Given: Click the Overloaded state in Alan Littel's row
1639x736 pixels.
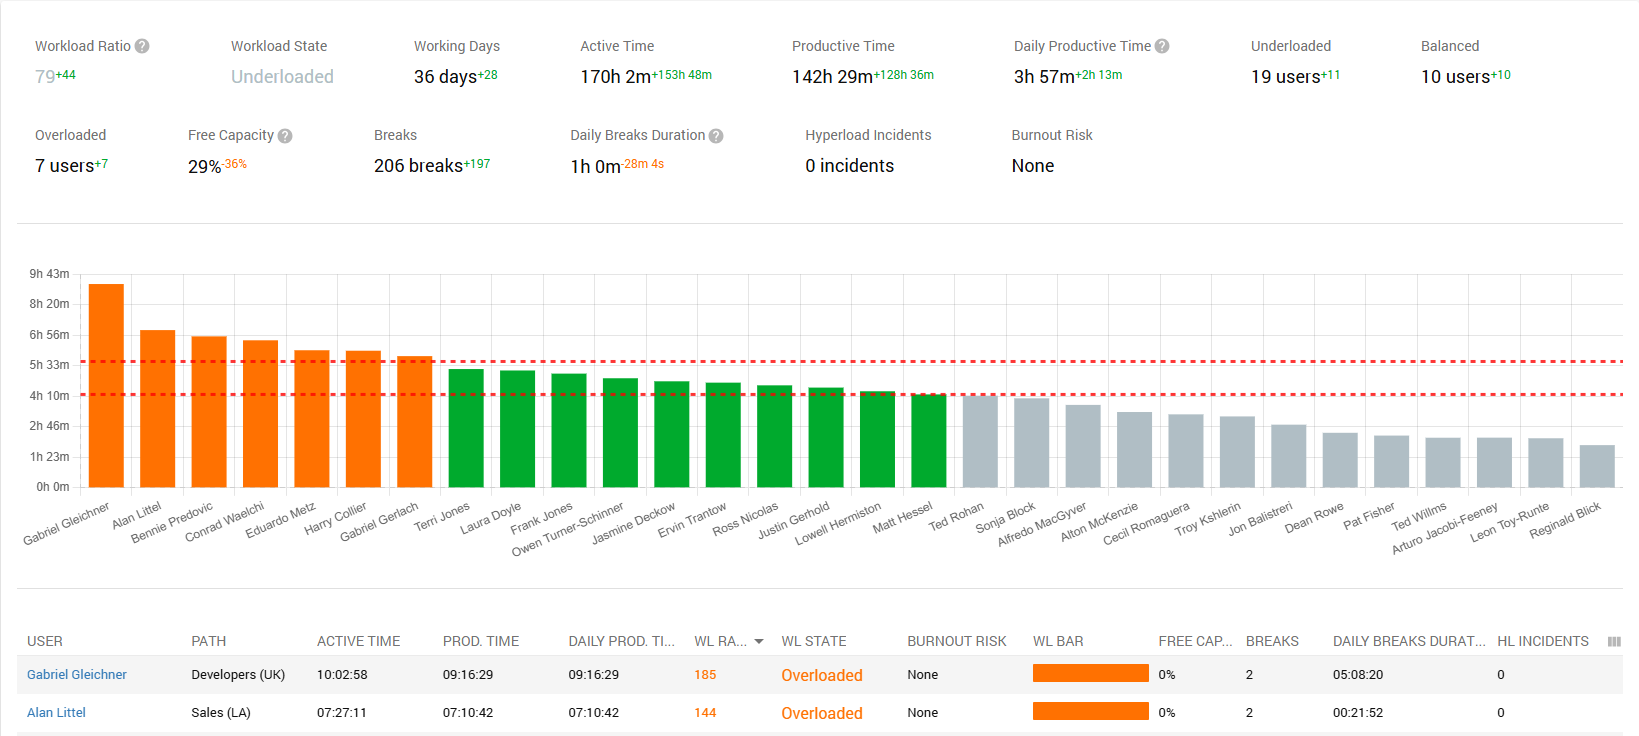Looking at the screenshot, I should 821,713.
